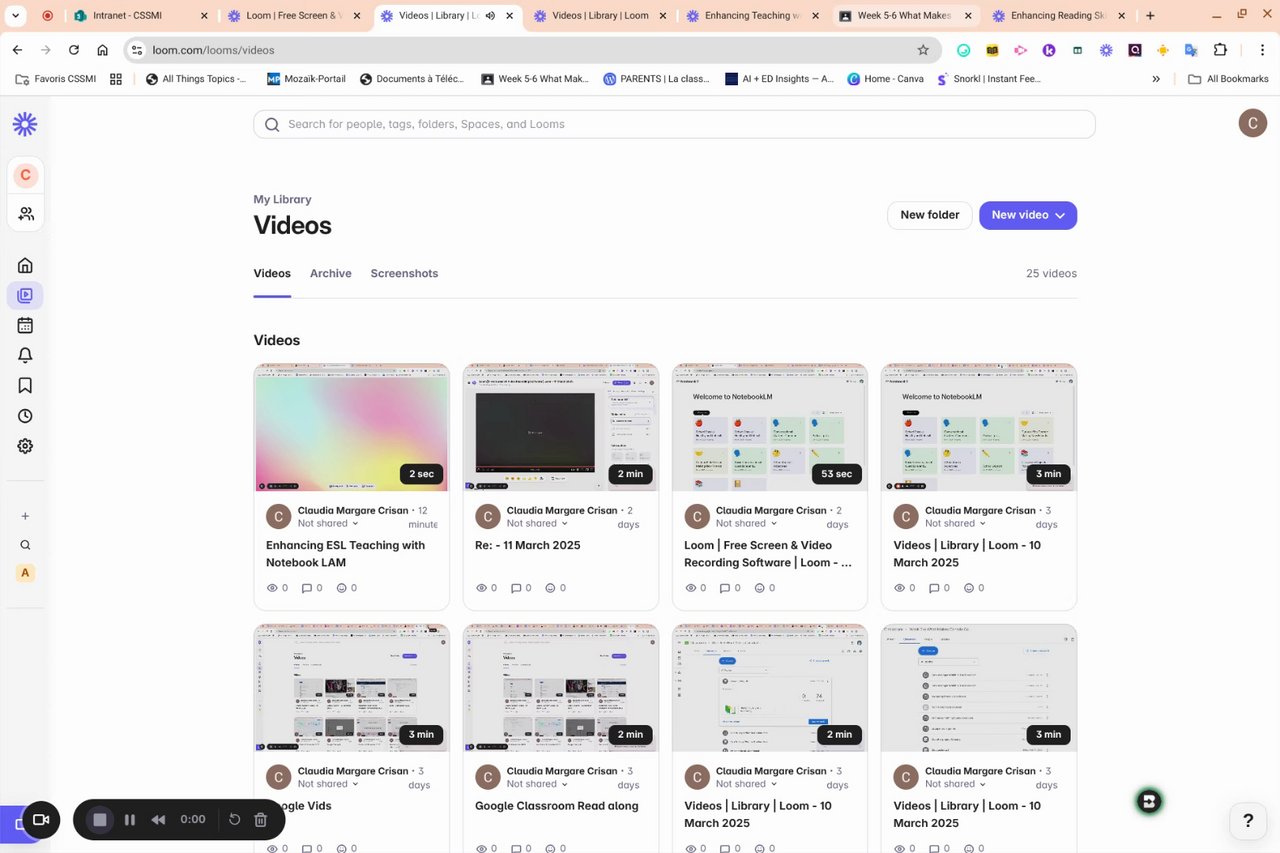Viewport: 1280px width, 853px height.
Task: Open the tab search dropdown arrow
Action: click(x=16, y=16)
